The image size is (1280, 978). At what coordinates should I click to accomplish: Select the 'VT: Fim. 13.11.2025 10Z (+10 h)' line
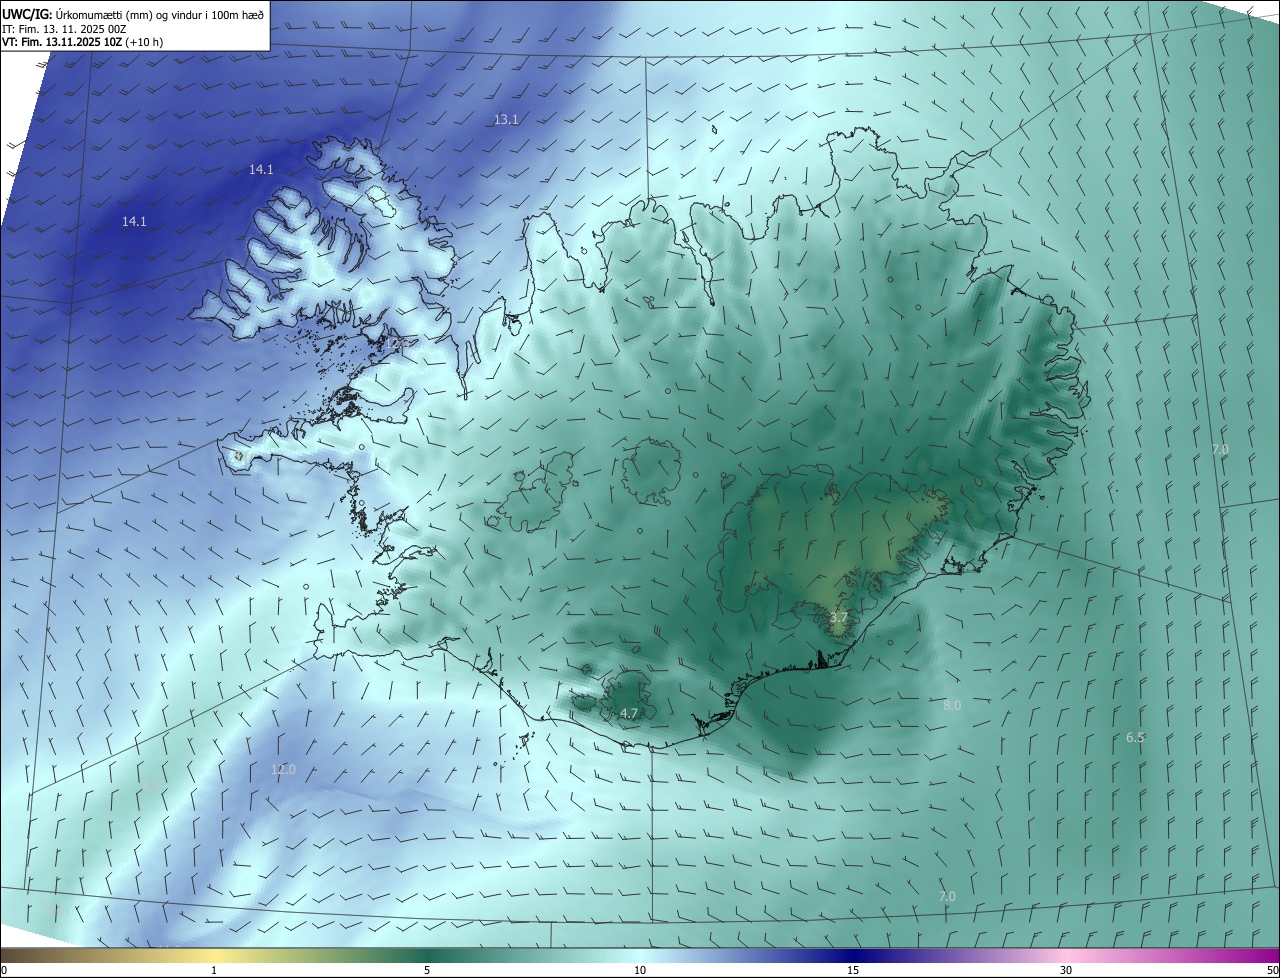[x=81, y=43]
